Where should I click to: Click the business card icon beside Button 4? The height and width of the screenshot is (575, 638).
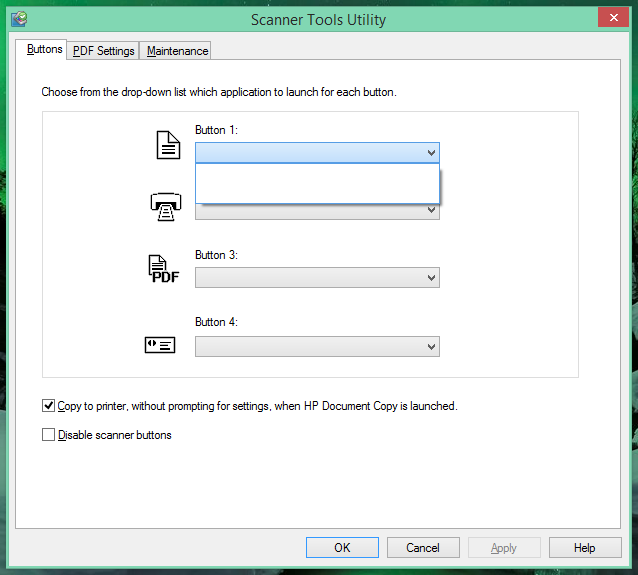(x=160, y=345)
